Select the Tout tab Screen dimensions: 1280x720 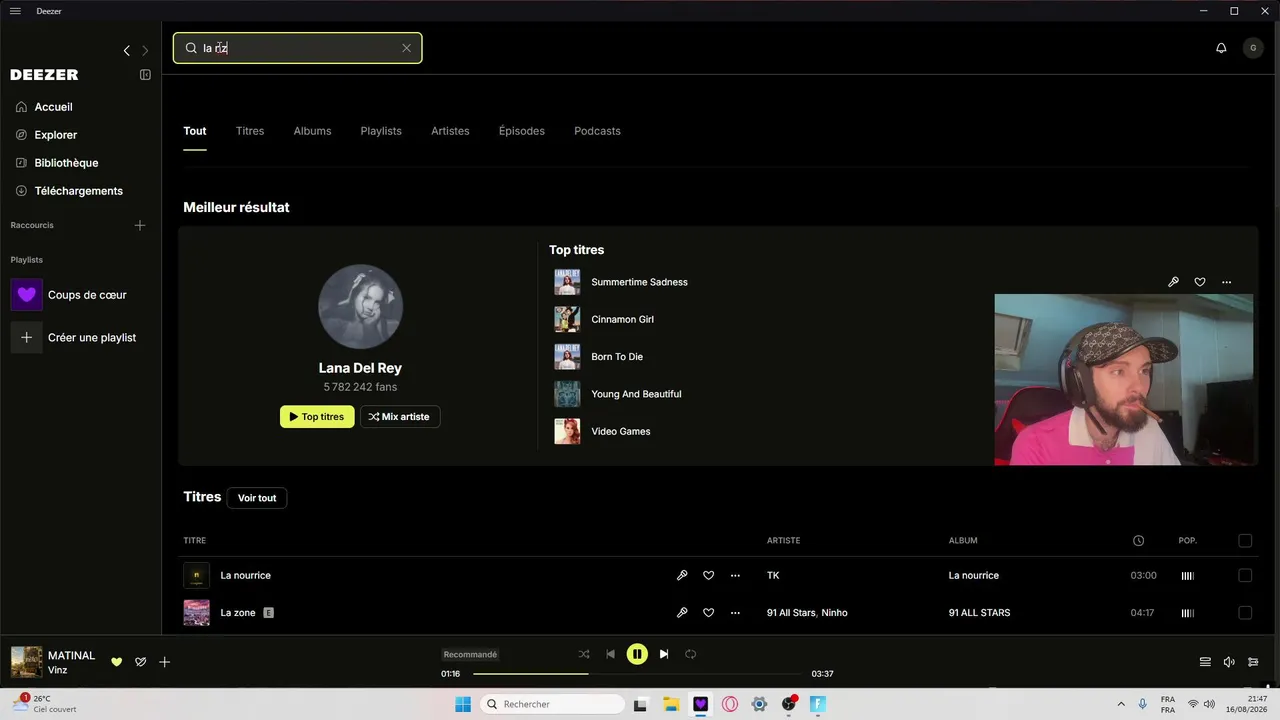click(195, 131)
